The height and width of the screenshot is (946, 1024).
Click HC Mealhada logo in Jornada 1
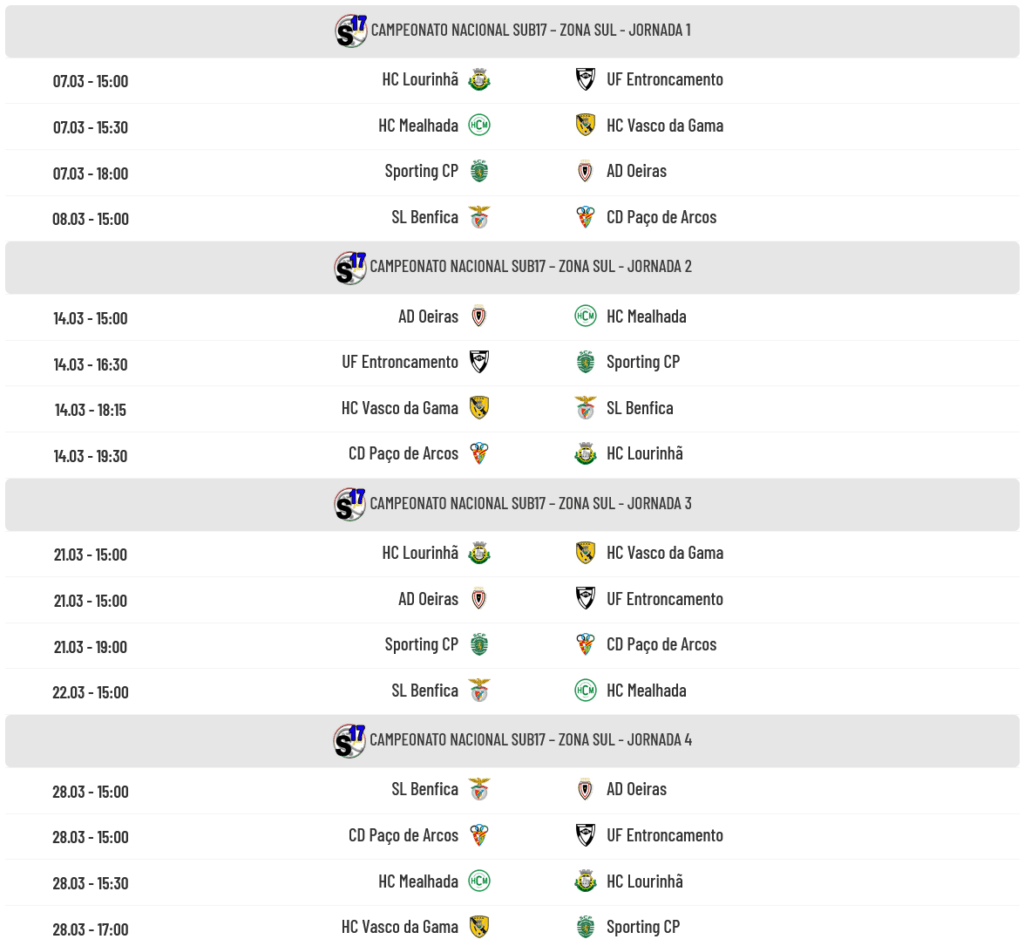click(x=479, y=125)
